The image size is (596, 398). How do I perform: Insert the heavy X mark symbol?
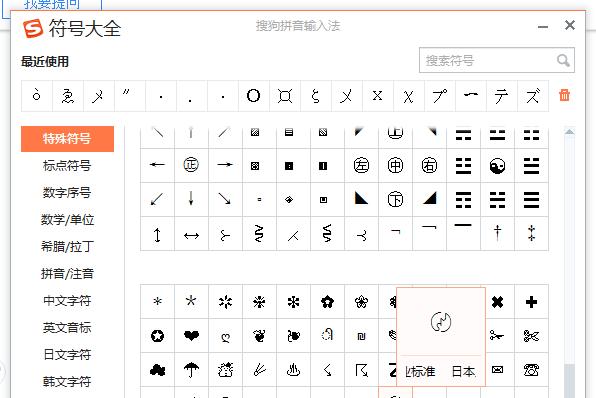click(497, 302)
